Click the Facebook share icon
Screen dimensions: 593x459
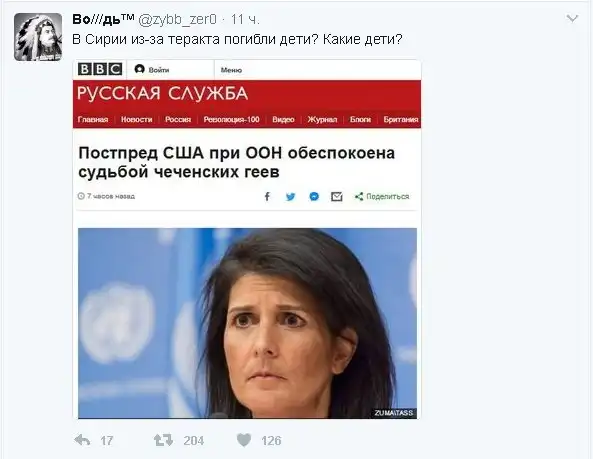[x=267, y=196]
